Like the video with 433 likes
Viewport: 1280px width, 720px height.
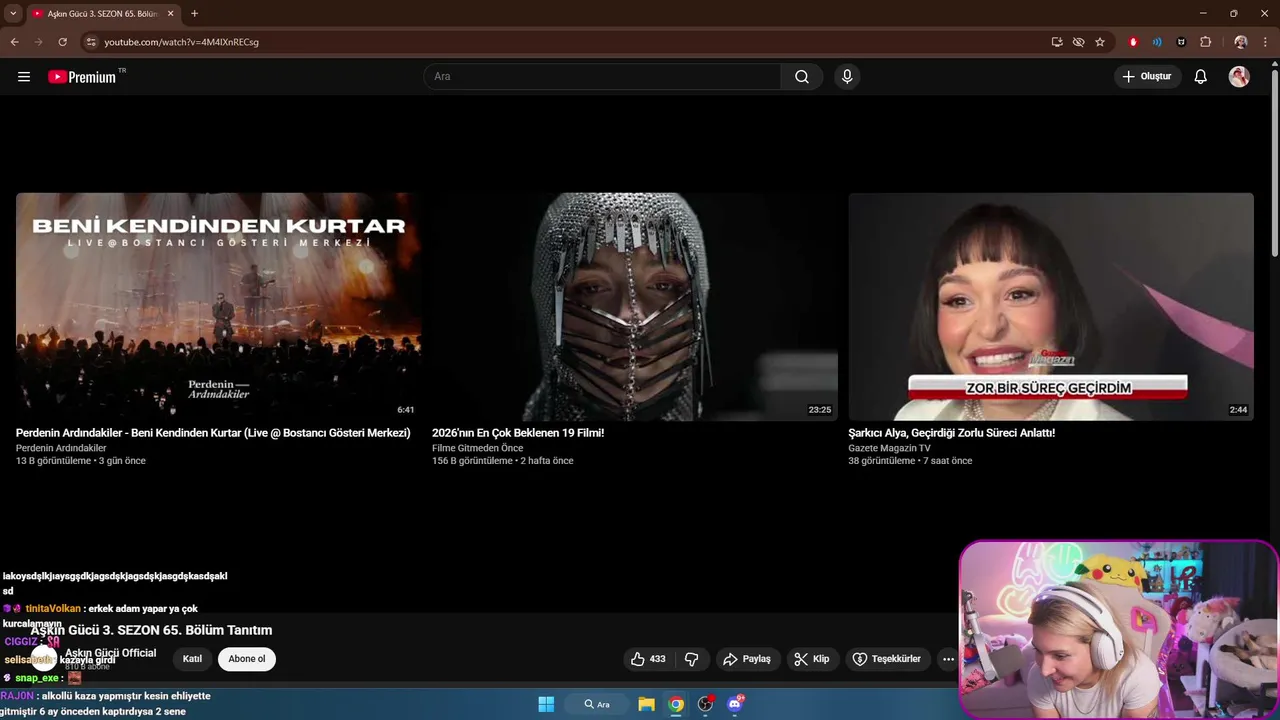coord(648,659)
